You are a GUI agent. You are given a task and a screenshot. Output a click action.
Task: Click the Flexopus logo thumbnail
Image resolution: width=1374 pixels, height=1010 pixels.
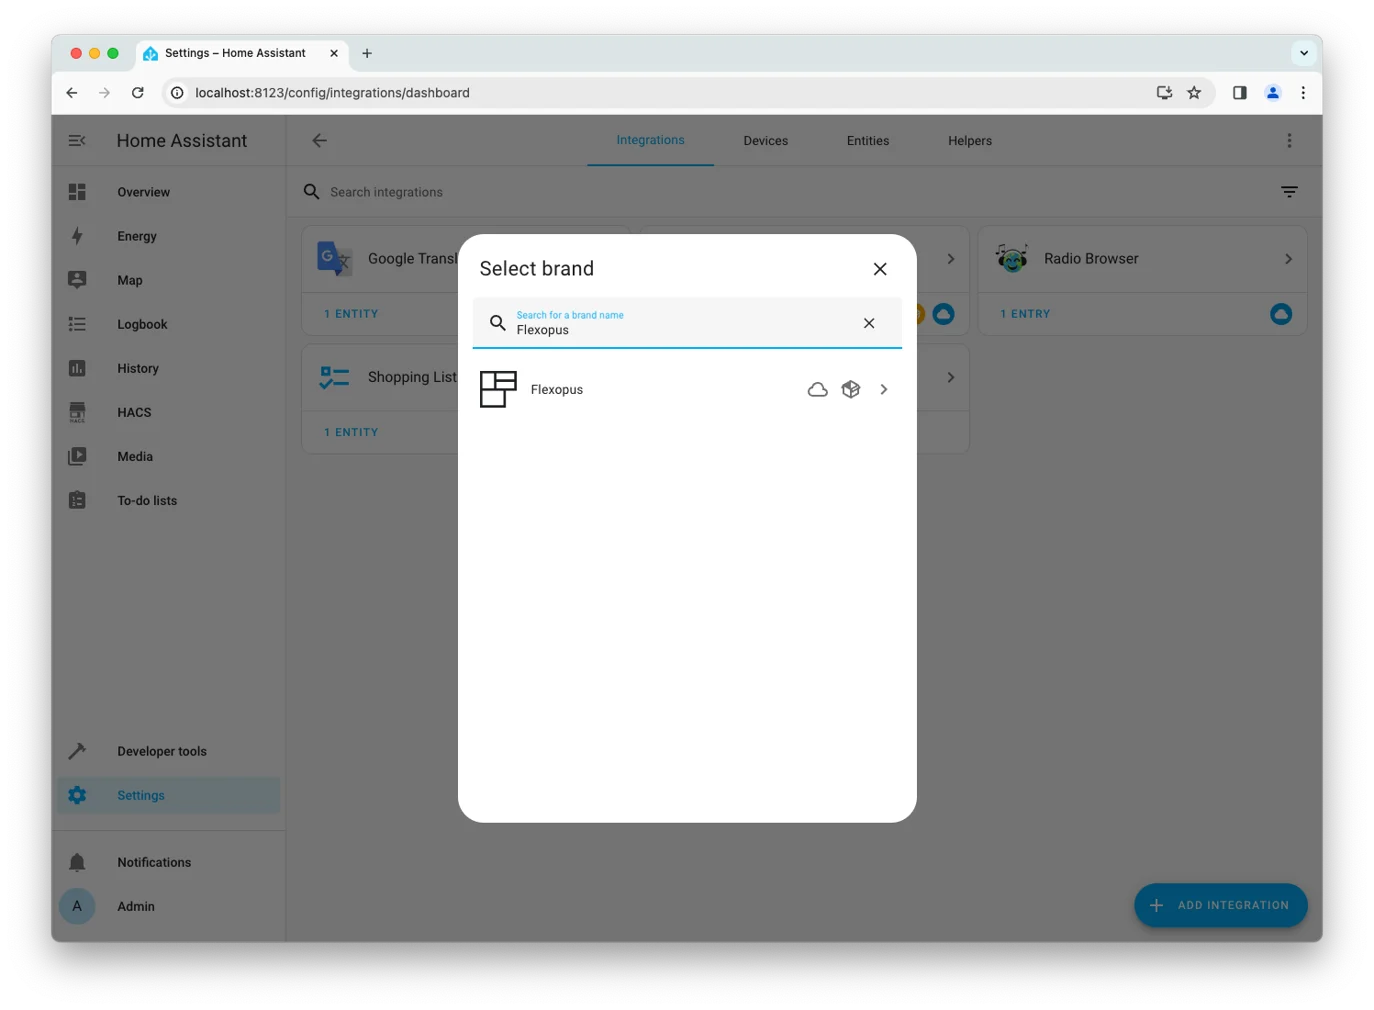498,390
